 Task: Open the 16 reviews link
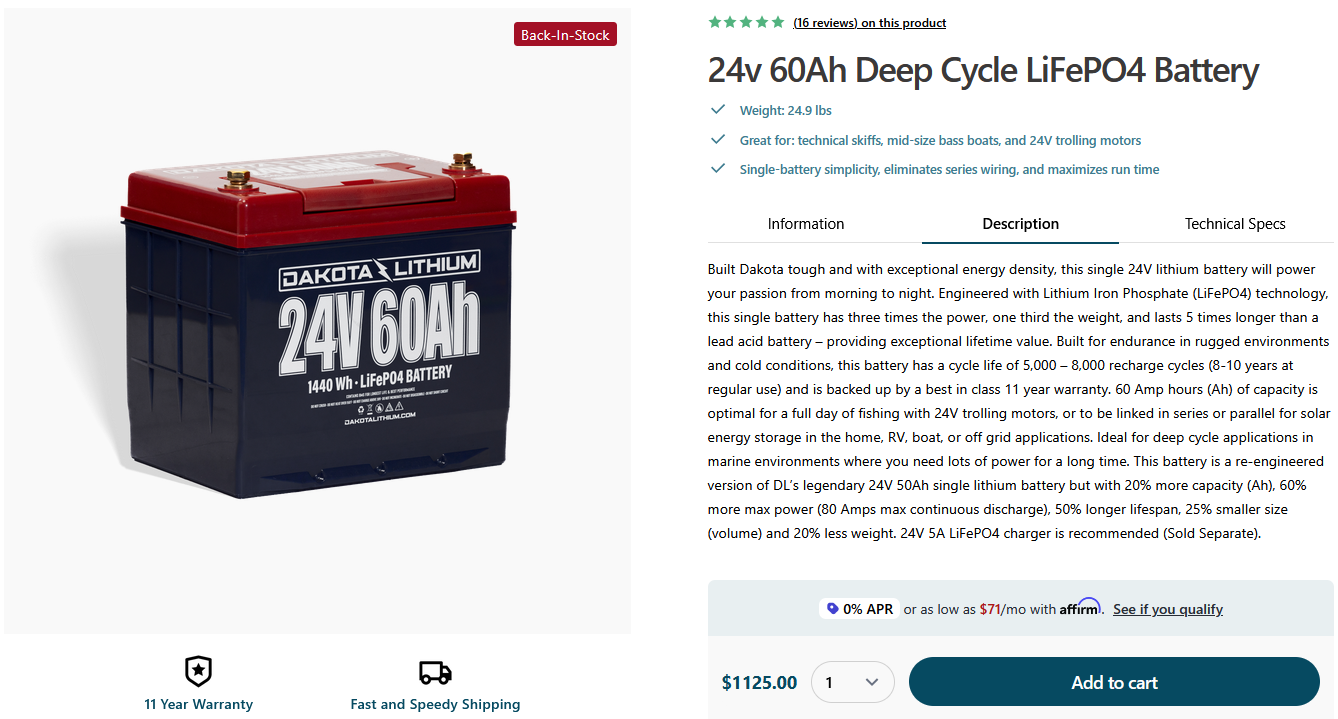pos(869,23)
